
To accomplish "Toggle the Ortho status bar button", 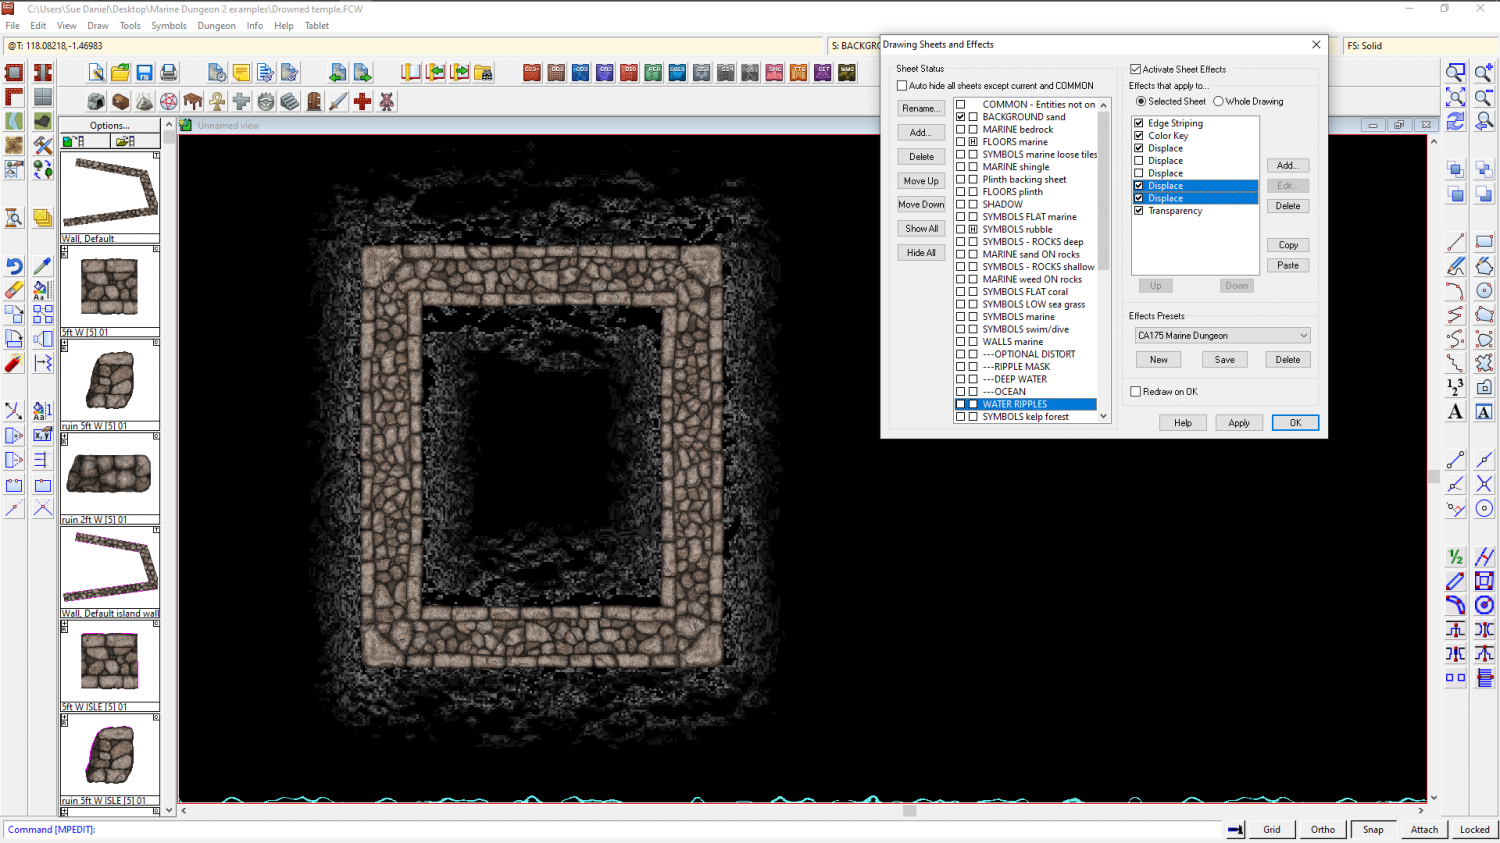I will [1322, 829].
